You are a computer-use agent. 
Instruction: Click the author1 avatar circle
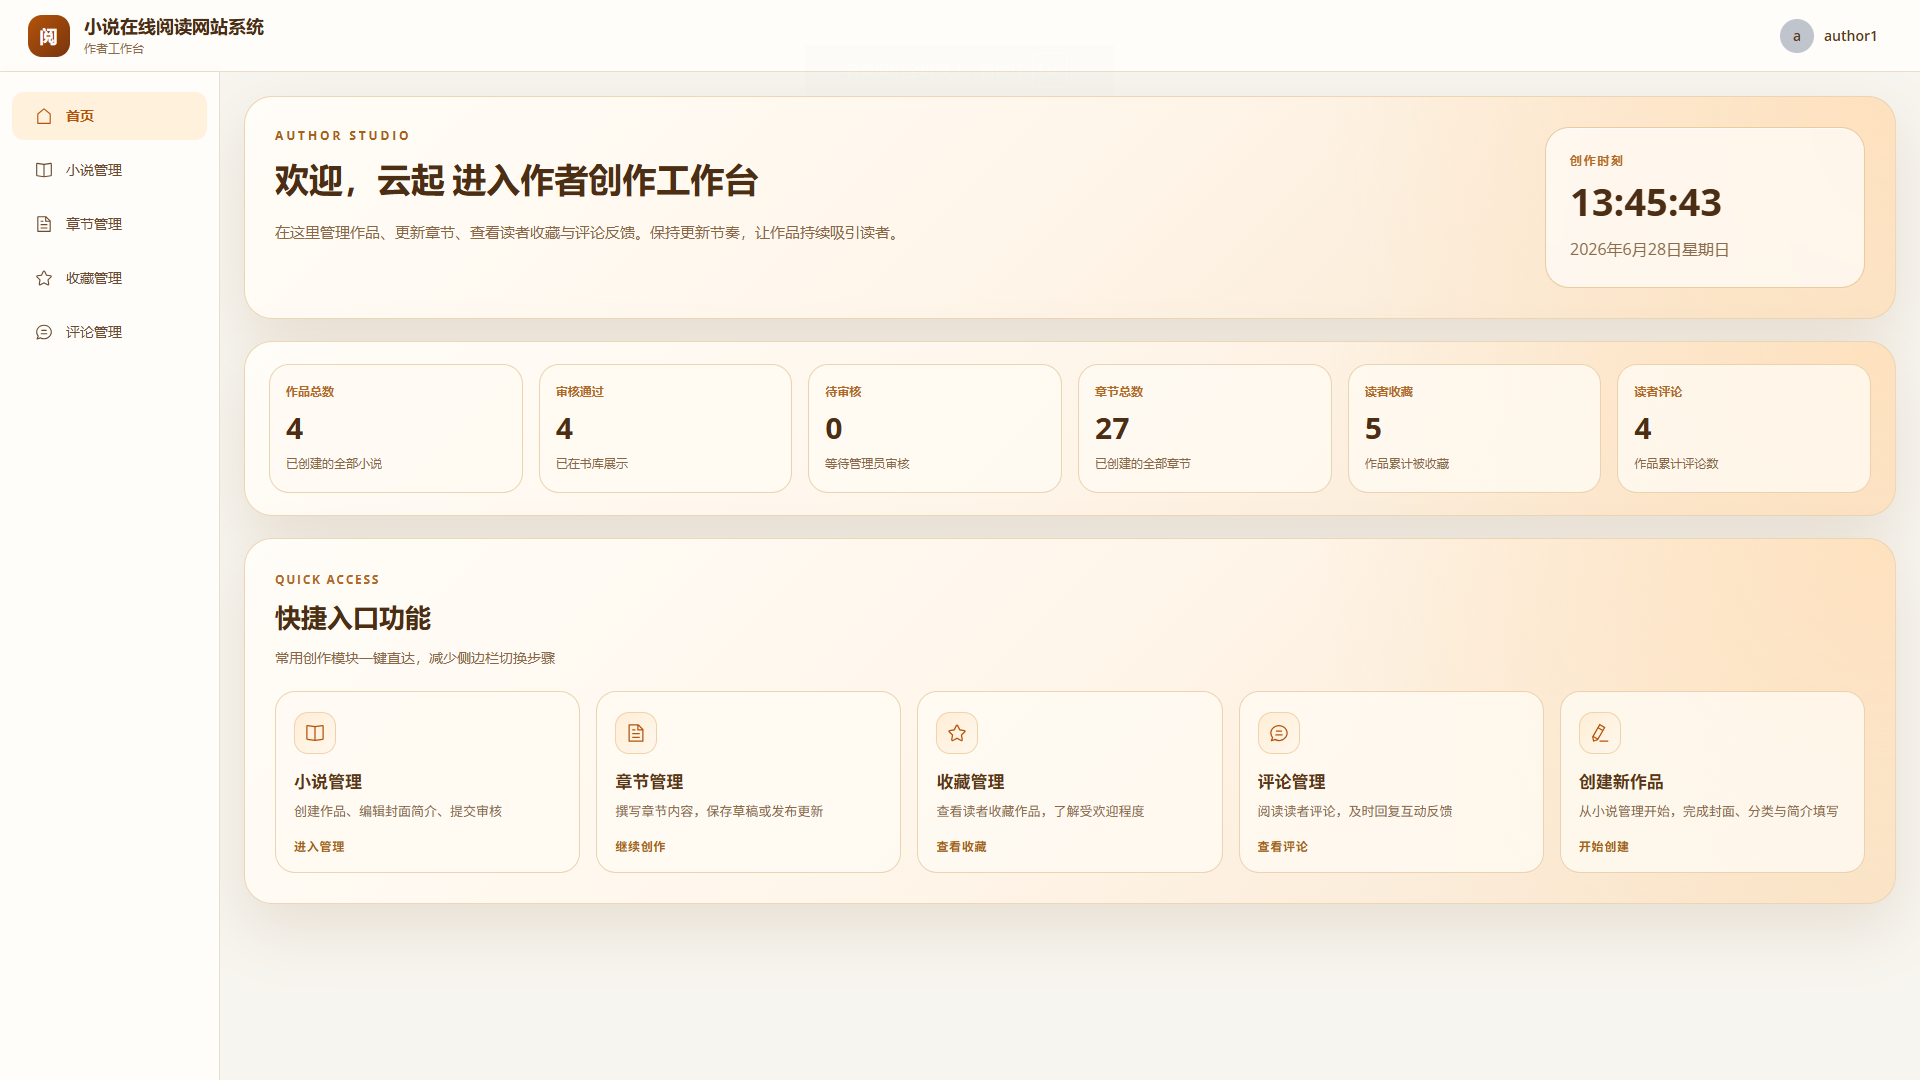point(1797,36)
